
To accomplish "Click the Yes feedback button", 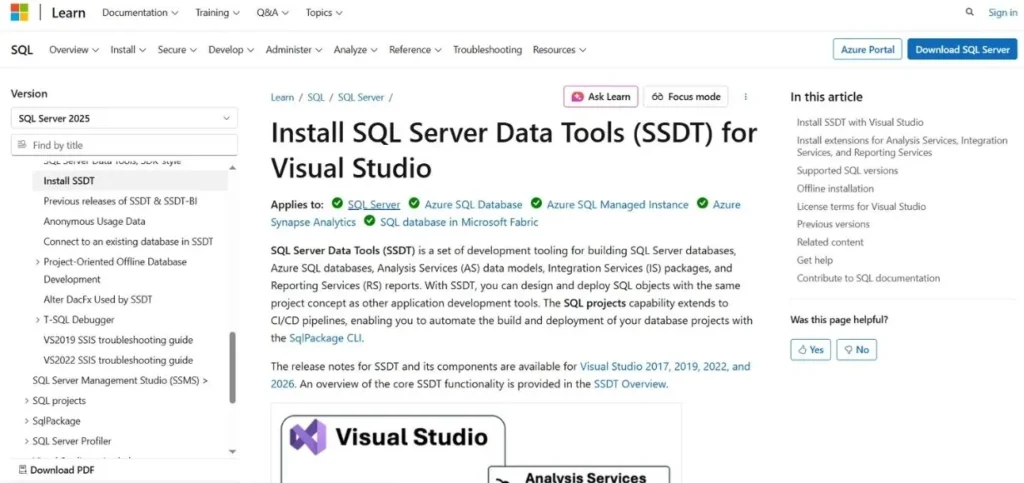I will (810, 350).
